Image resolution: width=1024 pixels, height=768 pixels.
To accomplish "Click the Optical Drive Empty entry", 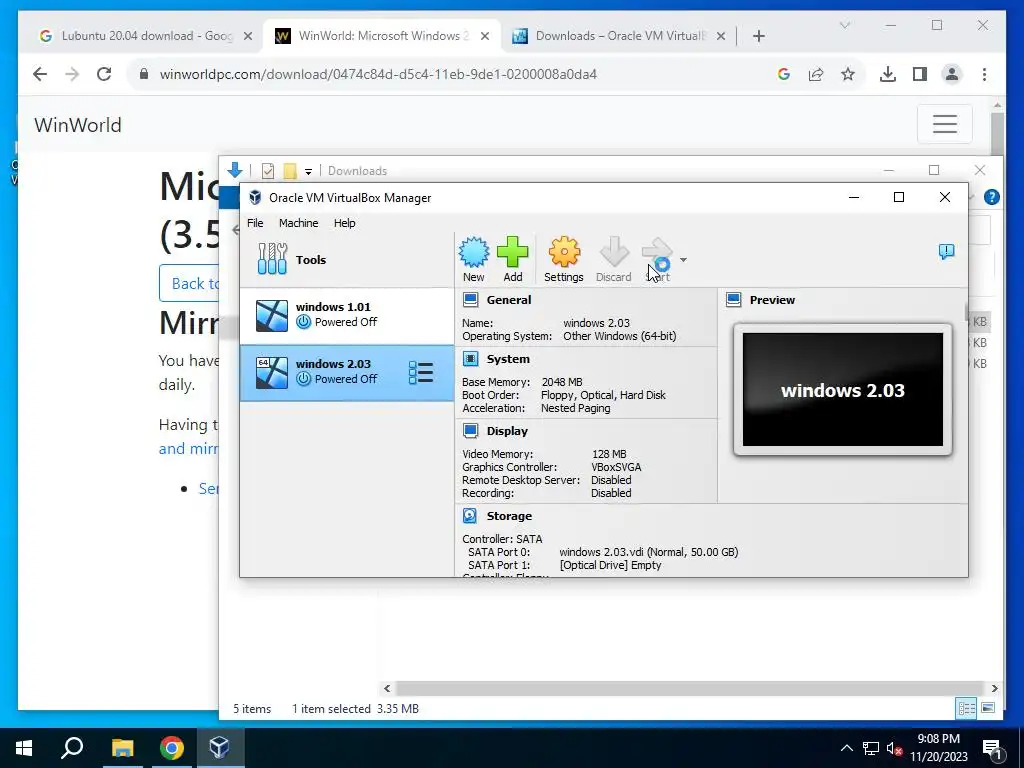I will click(x=610, y=565).
